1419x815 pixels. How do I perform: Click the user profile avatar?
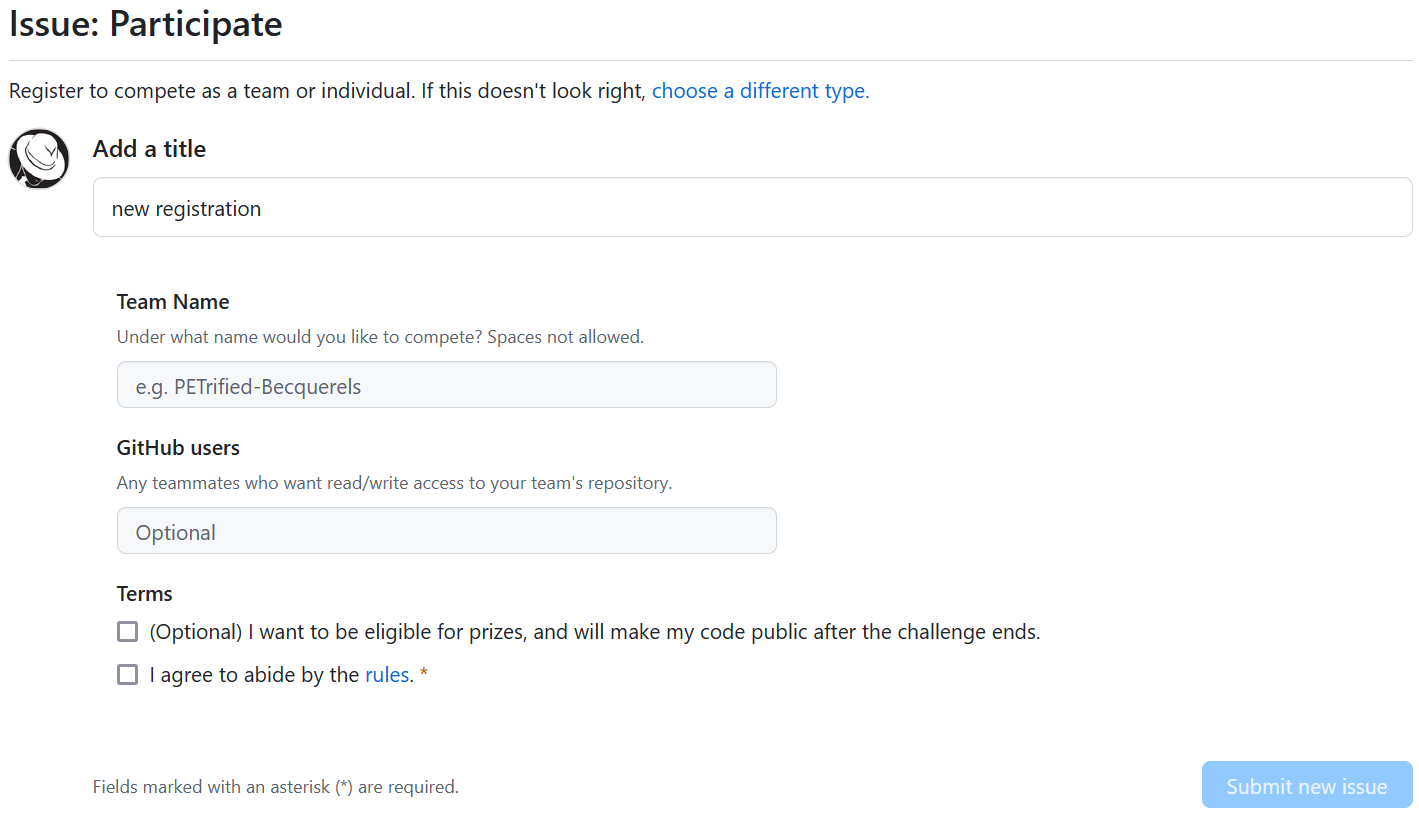(39, 159)
